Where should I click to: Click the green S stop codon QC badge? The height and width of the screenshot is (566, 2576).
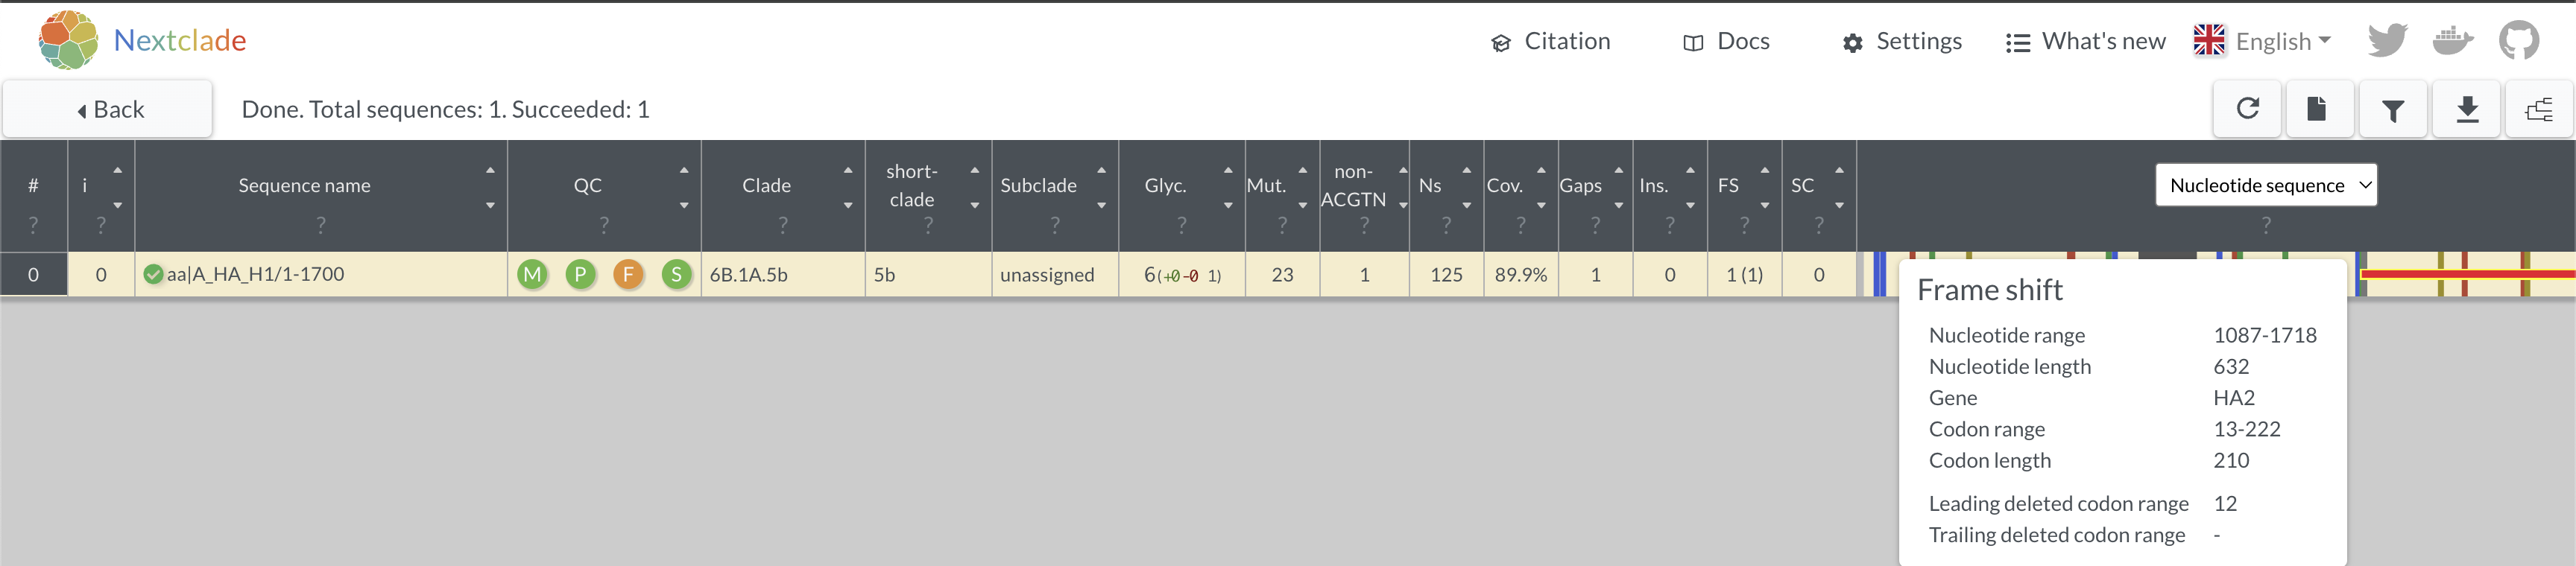coord(677,274)
